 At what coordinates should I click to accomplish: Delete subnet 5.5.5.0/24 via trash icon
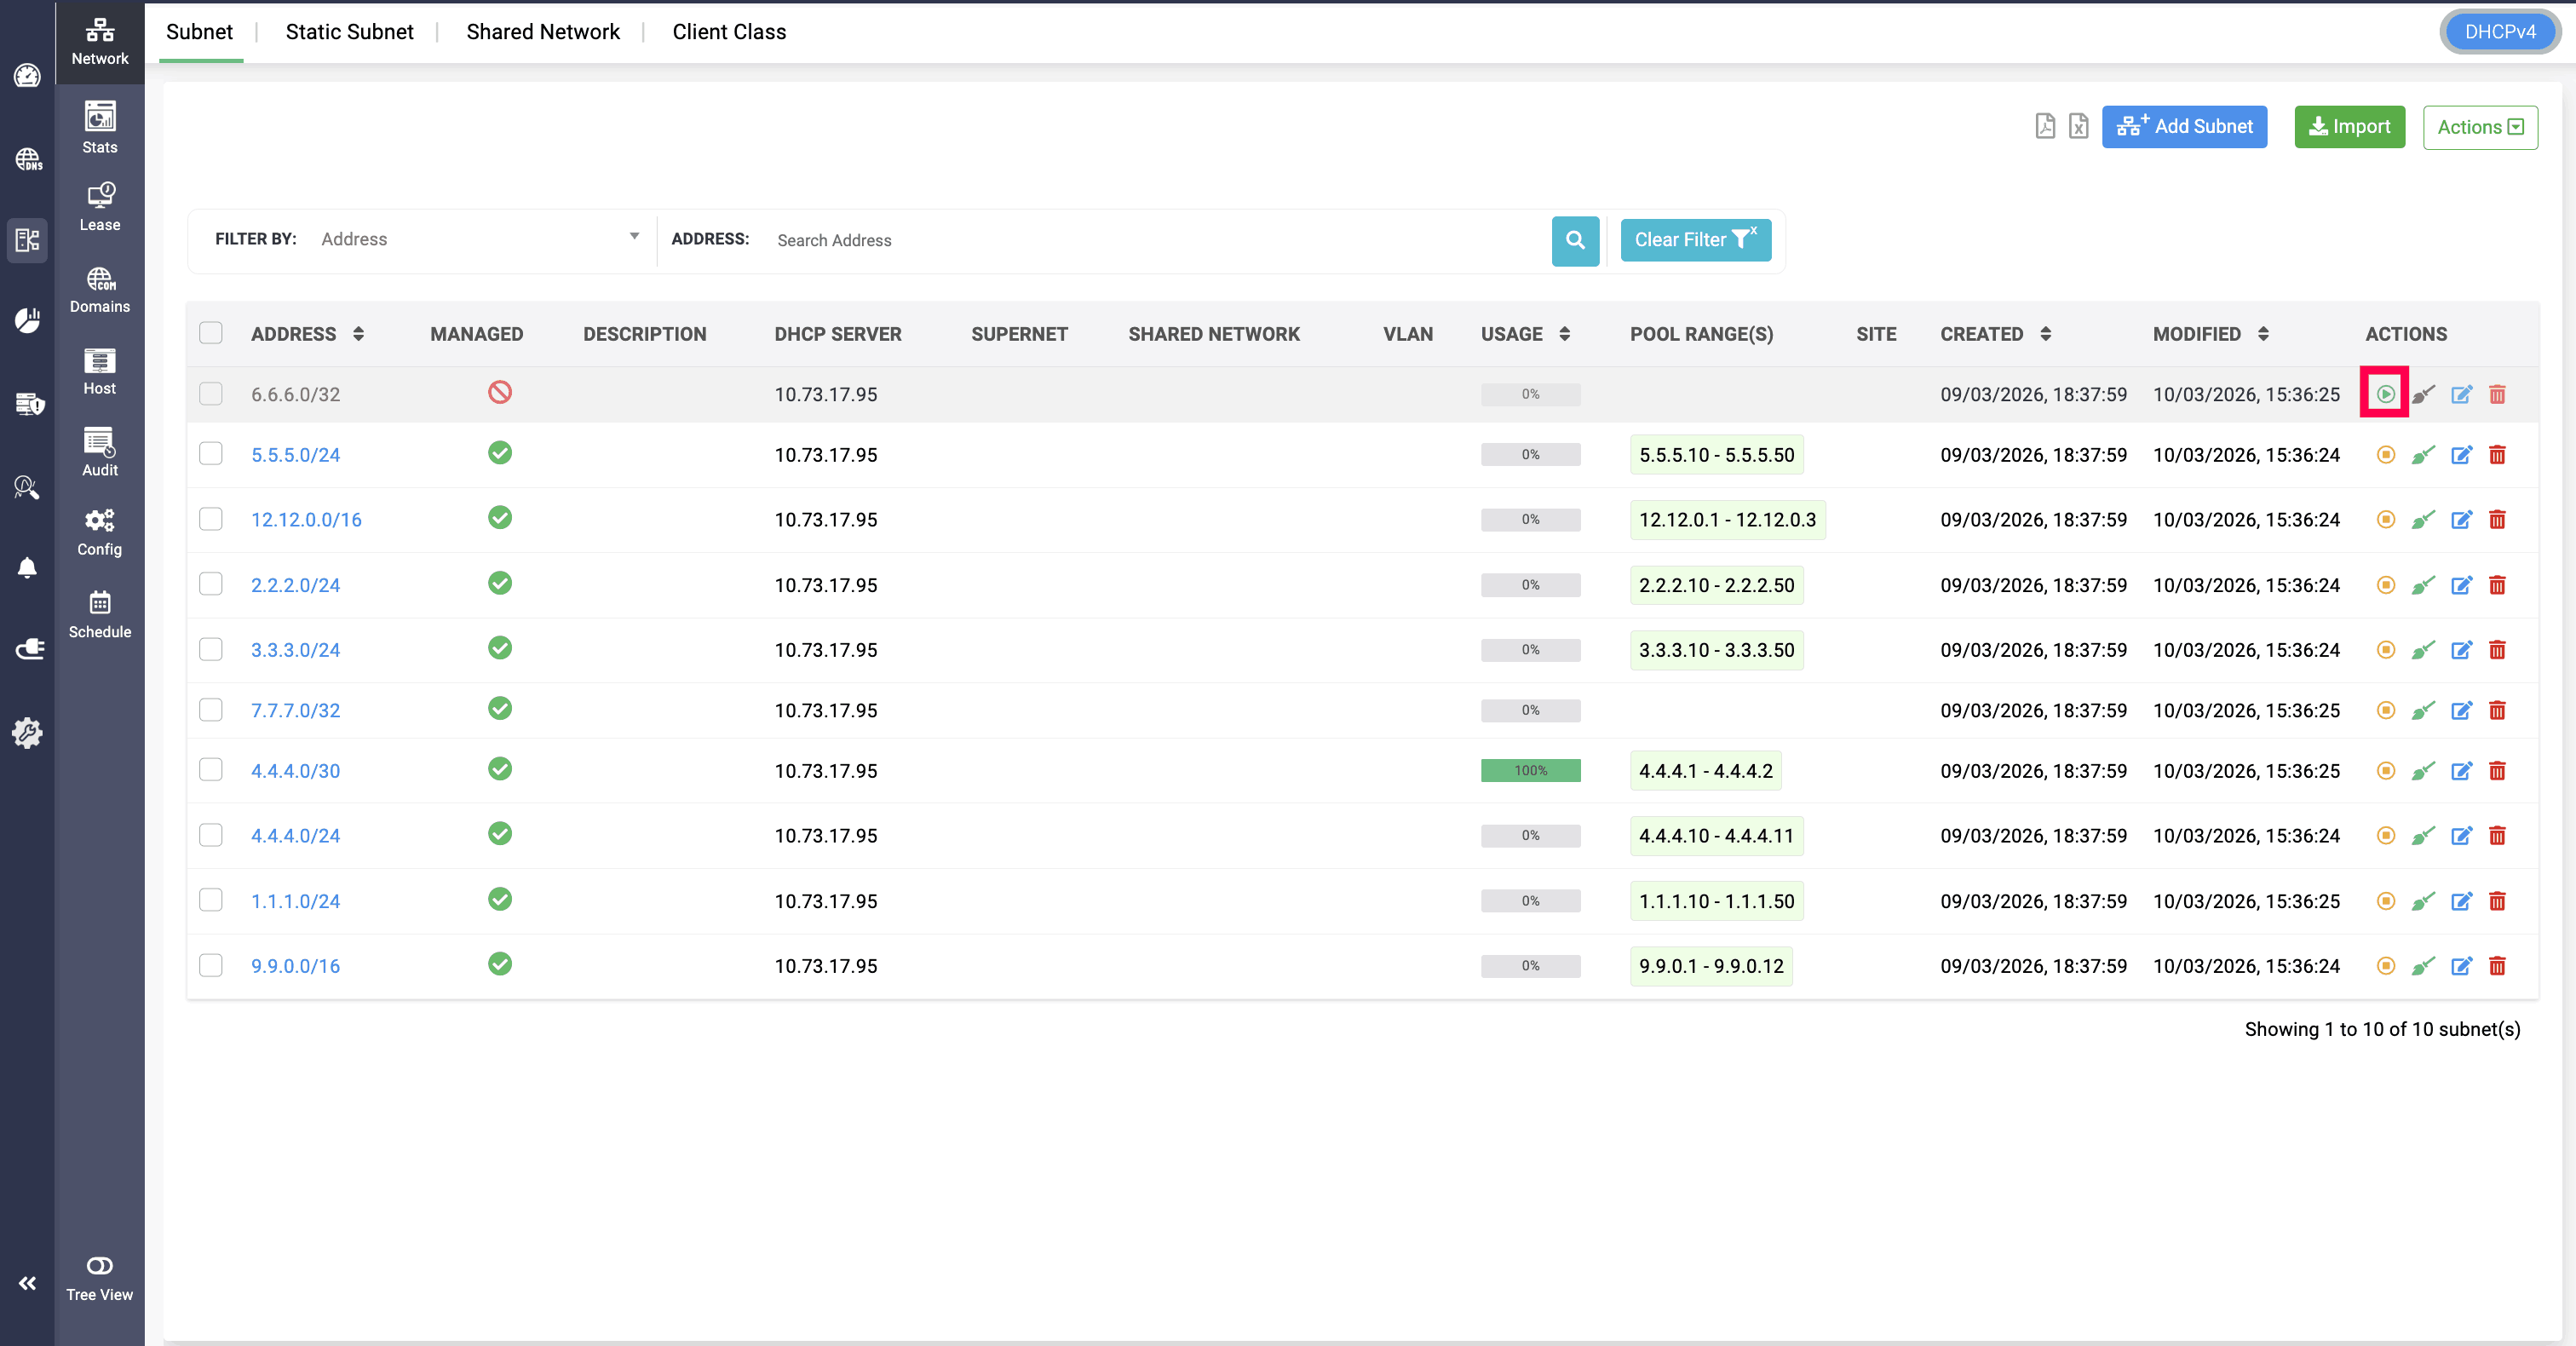point(2497,455)
